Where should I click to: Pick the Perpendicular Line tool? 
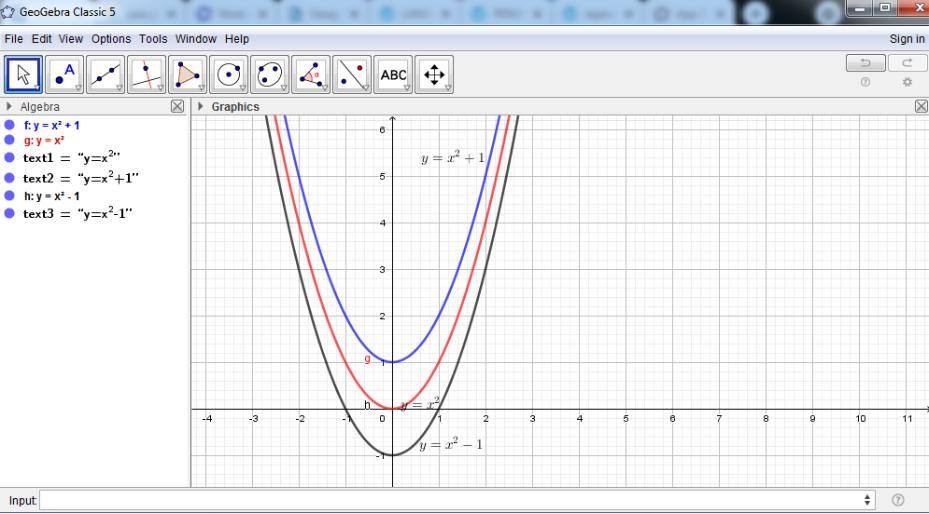point(145,74)
